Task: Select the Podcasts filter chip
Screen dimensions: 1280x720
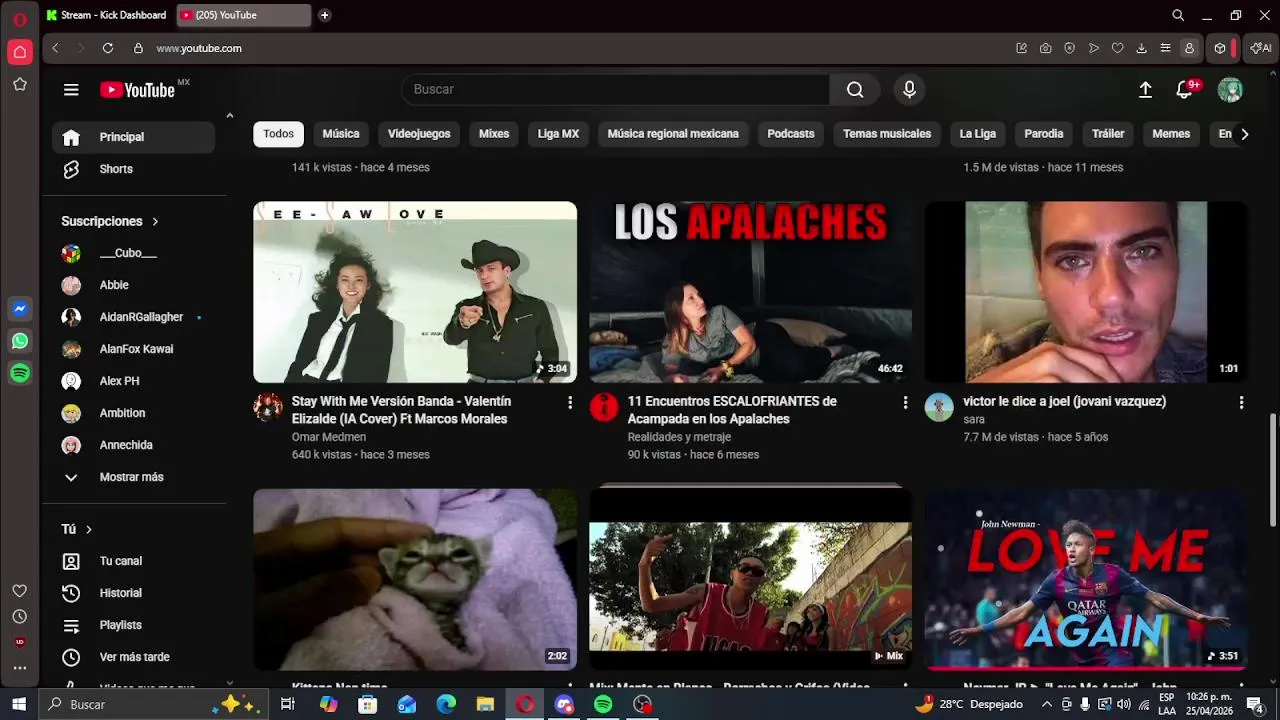Action: tap(790, 134)
